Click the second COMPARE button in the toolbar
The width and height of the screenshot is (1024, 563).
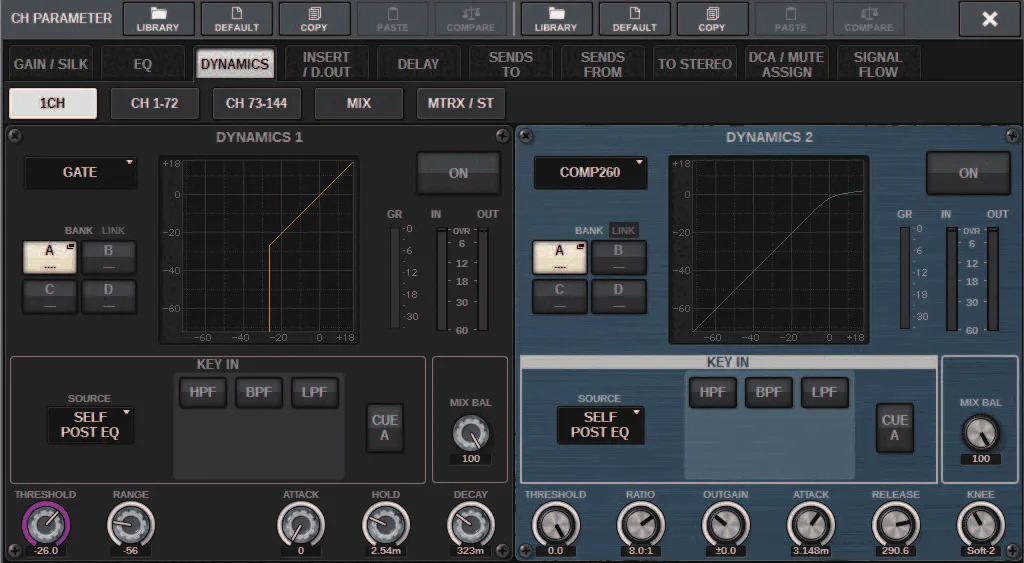tap(869, 18)
